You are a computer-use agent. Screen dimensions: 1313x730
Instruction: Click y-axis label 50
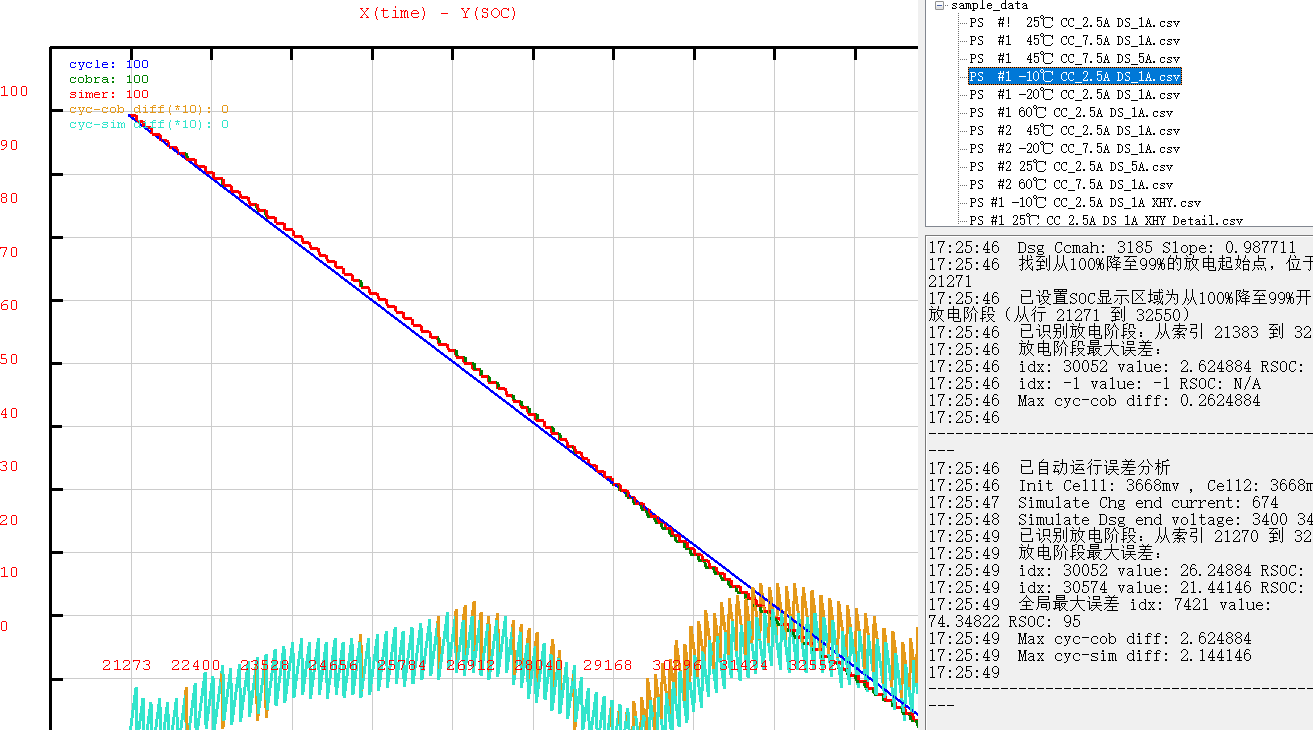[x=9, y=359]
